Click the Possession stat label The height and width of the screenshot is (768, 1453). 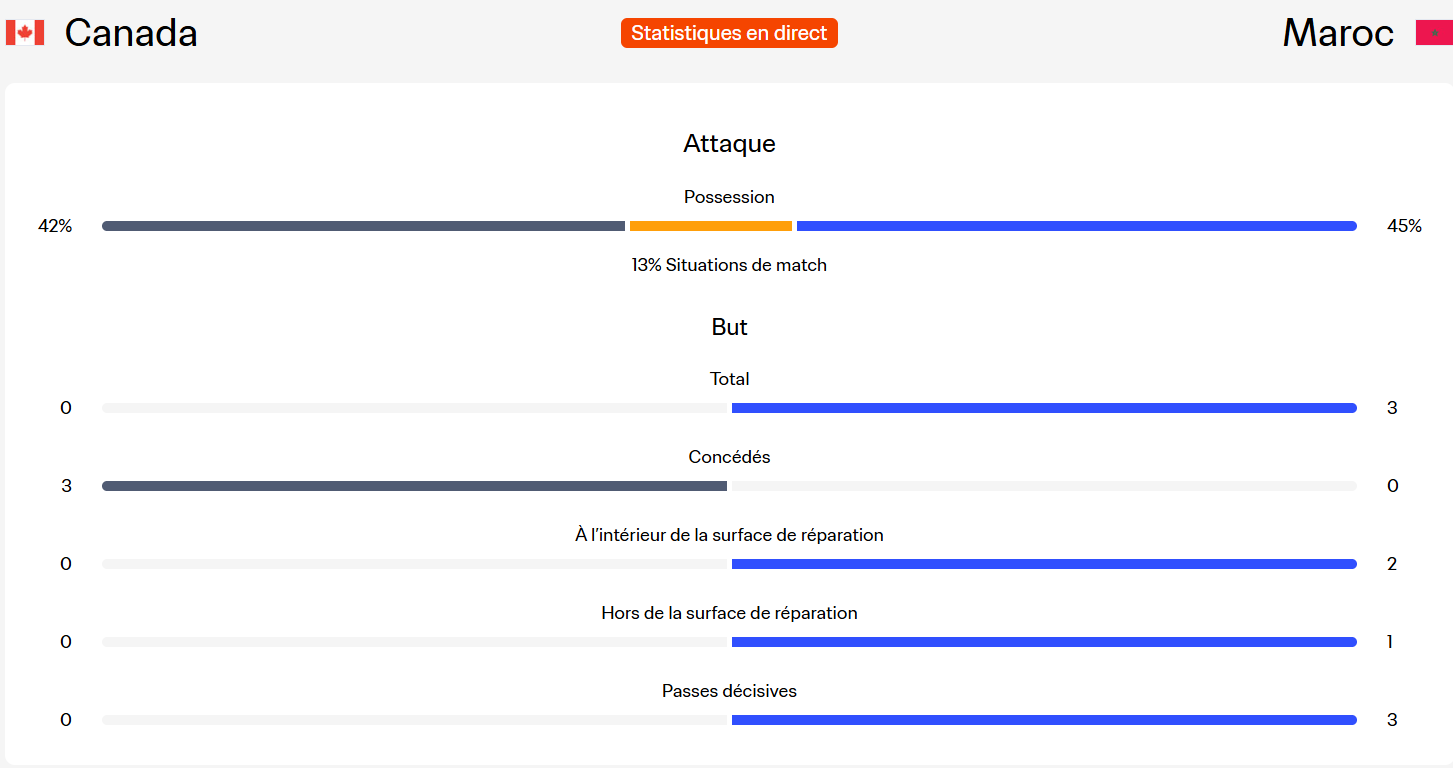click(729, 197)
